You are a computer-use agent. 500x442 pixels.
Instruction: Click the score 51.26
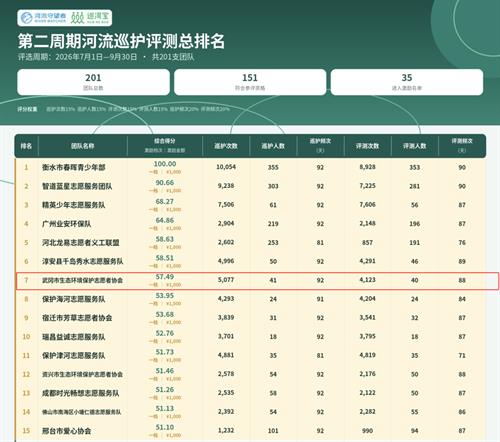[x=165, y=390]
